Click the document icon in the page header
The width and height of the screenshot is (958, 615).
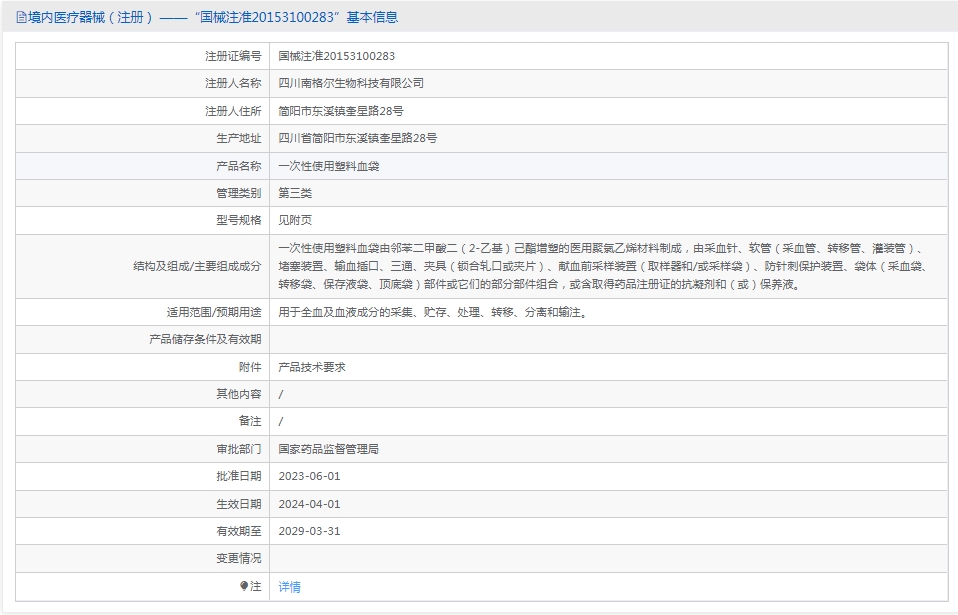coord(21,17)
